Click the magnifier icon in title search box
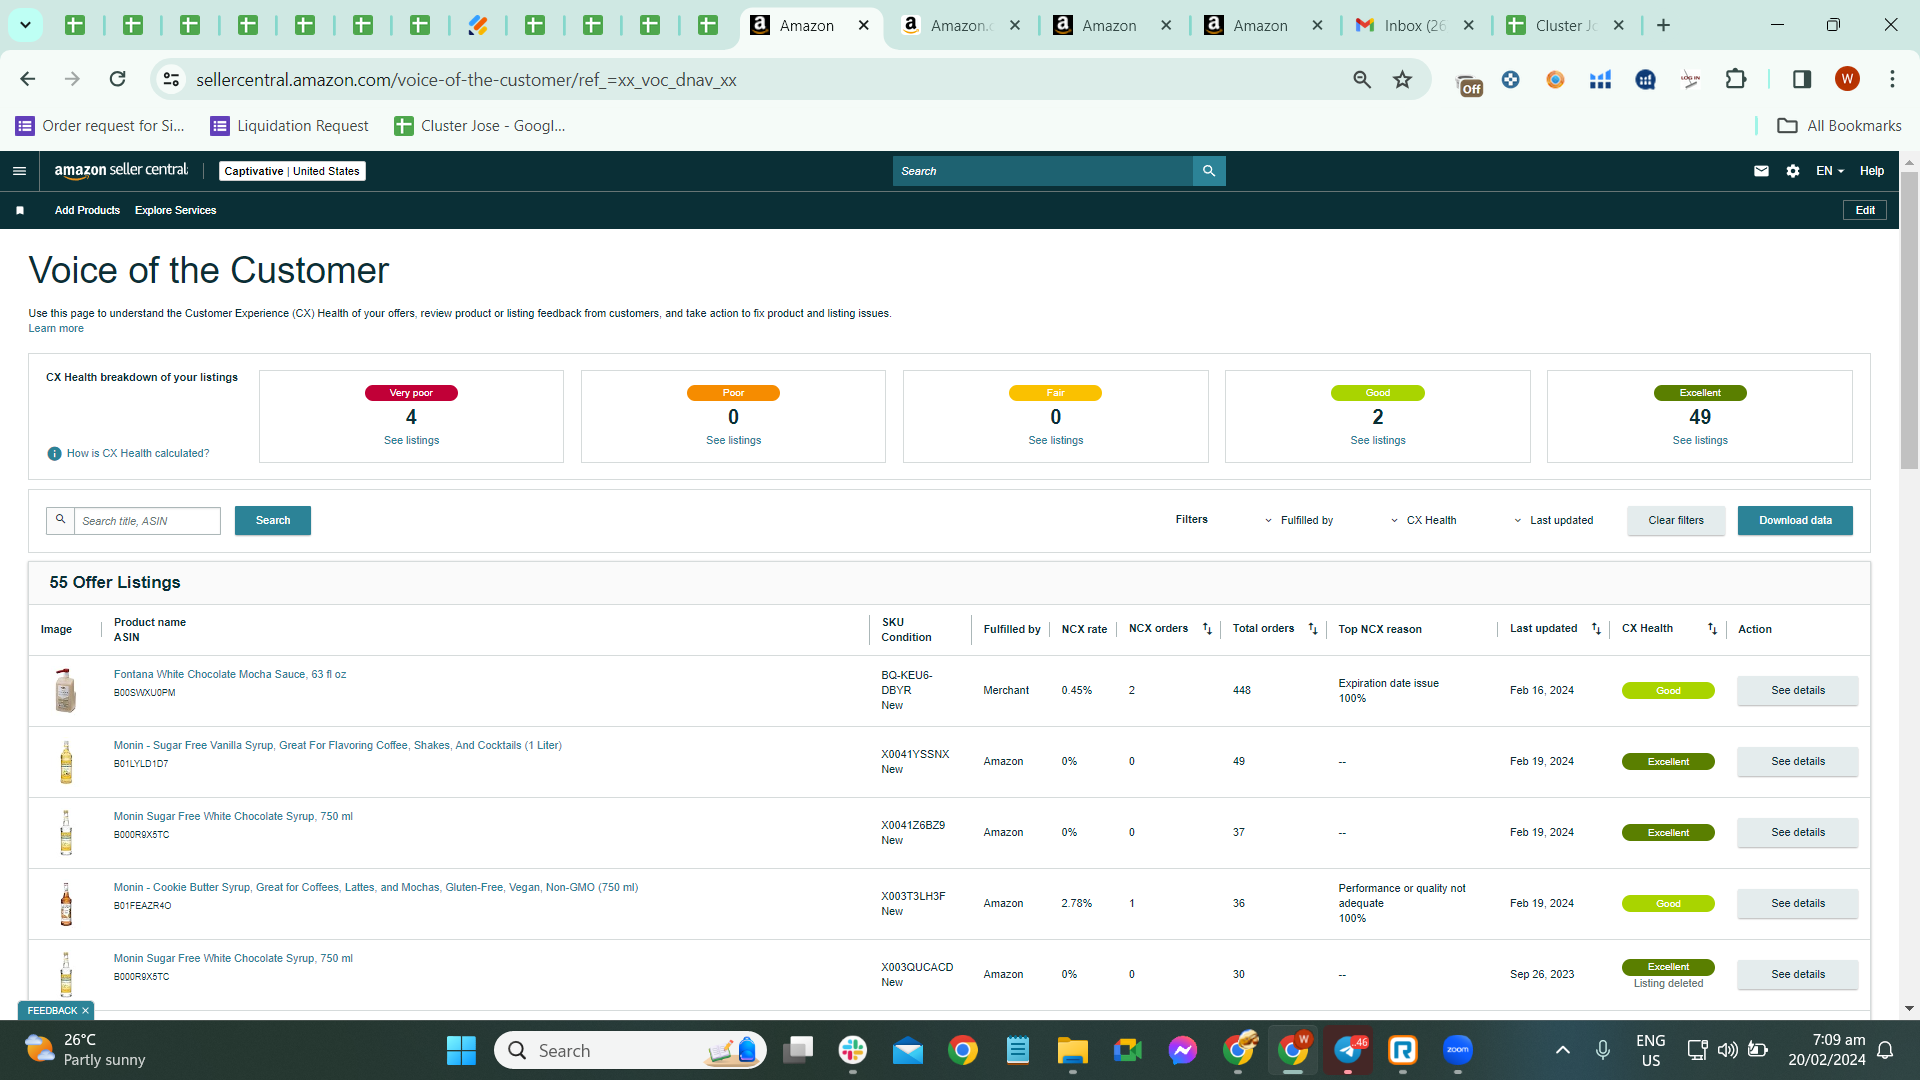 (x=60, y=520)
